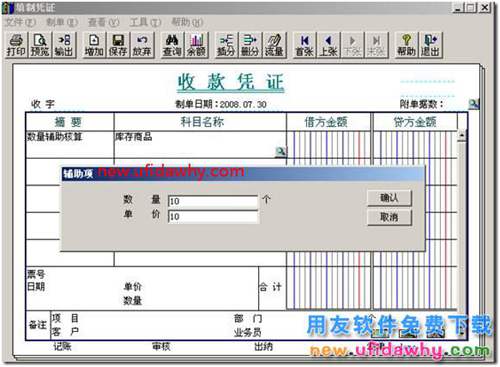This screenshot has width=500, height=367.
Task: Open the 工具 menu
Action: click(x=145, y=22)
